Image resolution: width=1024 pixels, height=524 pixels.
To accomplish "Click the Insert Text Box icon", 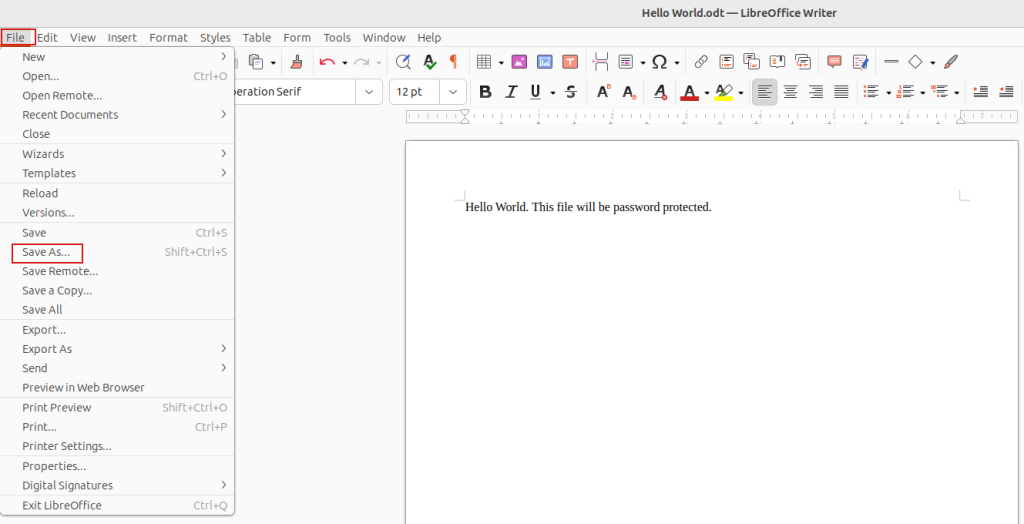I will (570, 62).
